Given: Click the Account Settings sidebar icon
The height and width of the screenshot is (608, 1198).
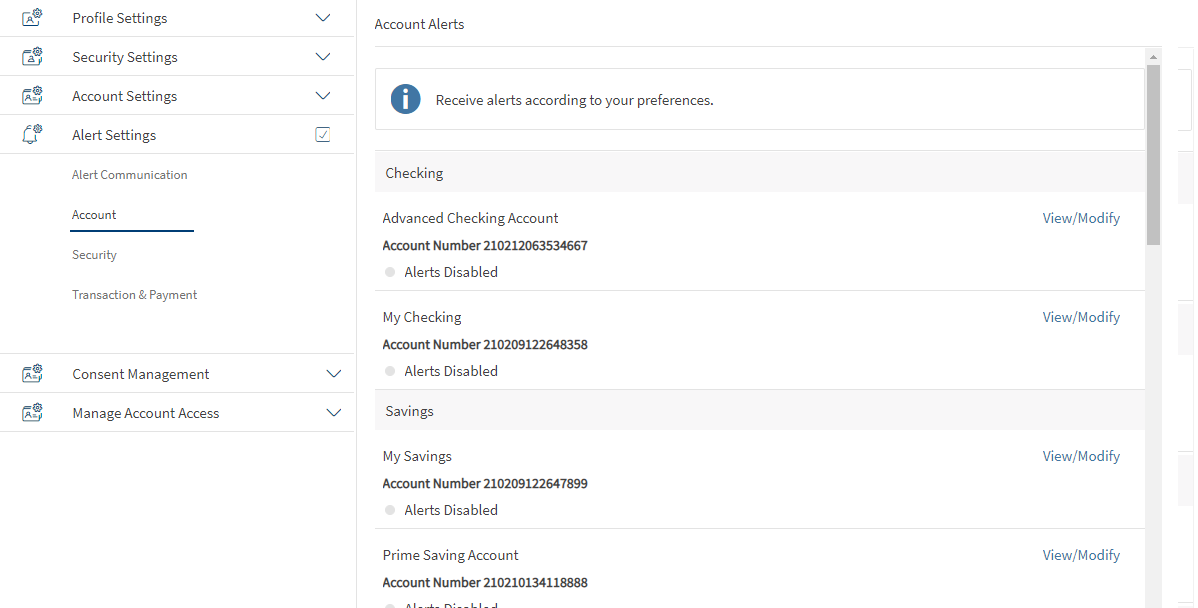Looking at the screenshot, I should pyautogui.click(x=32, y=96).
